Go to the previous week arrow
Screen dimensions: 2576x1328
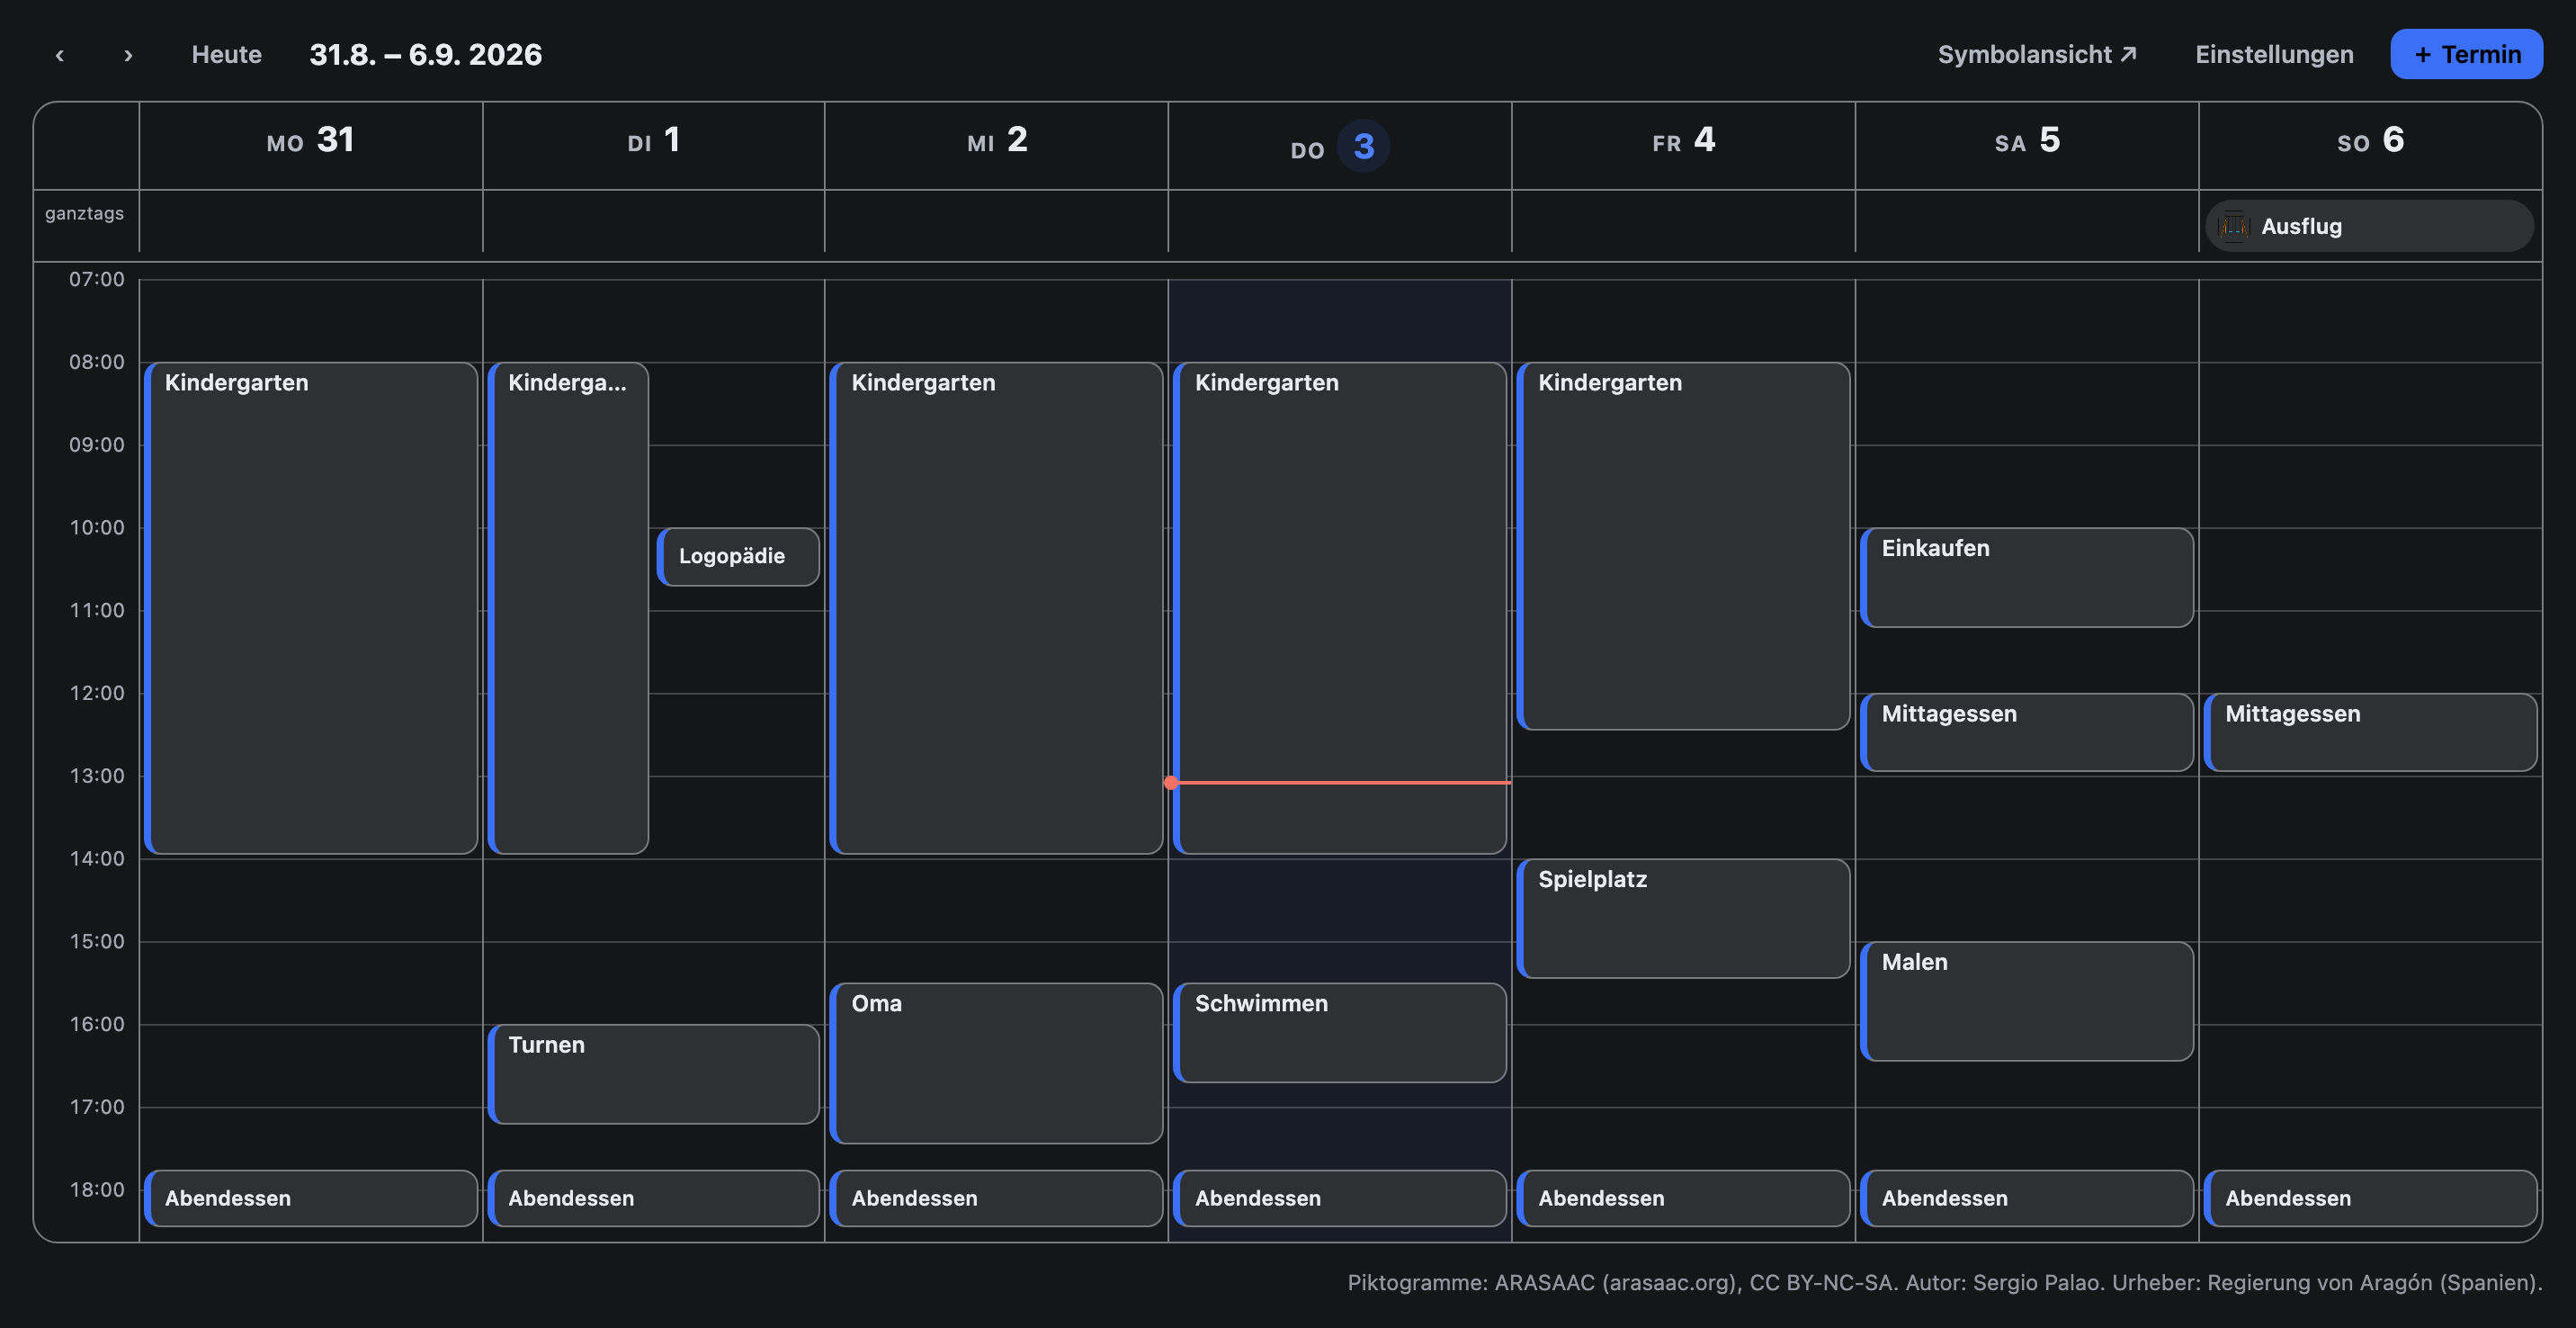[60, 55]
